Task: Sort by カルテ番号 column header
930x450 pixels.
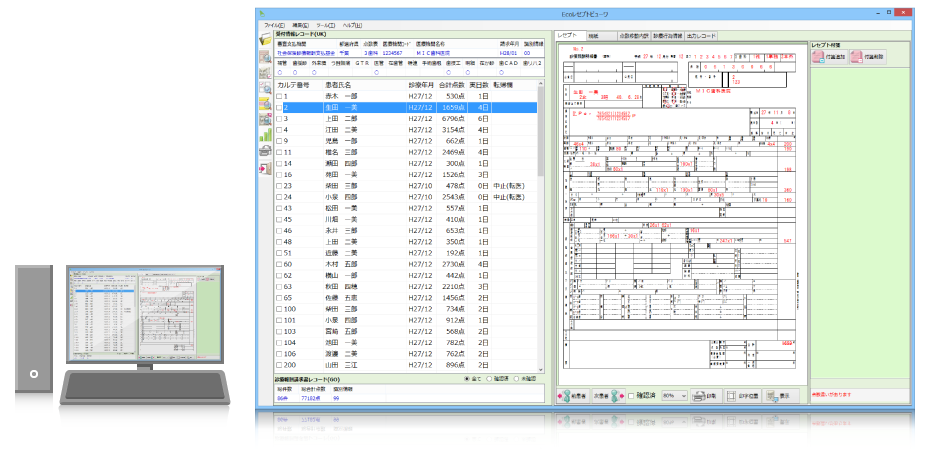Action: 299,85
